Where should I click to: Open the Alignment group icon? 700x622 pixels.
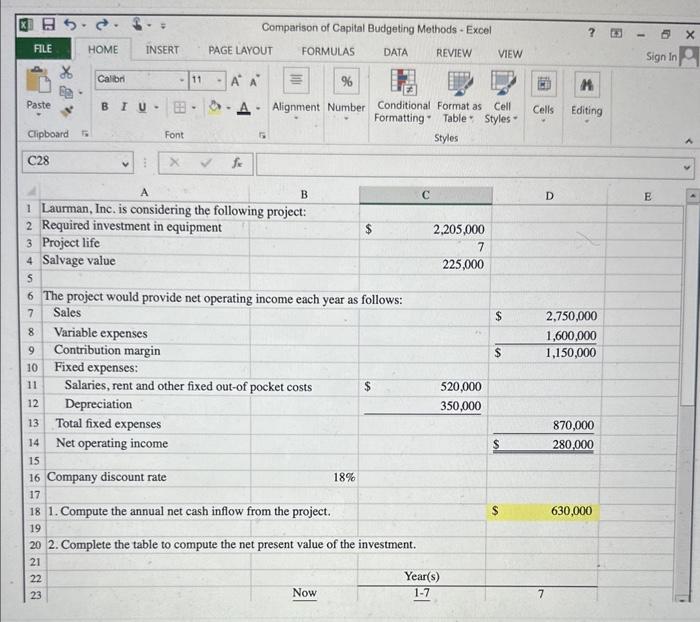[296, 80]
